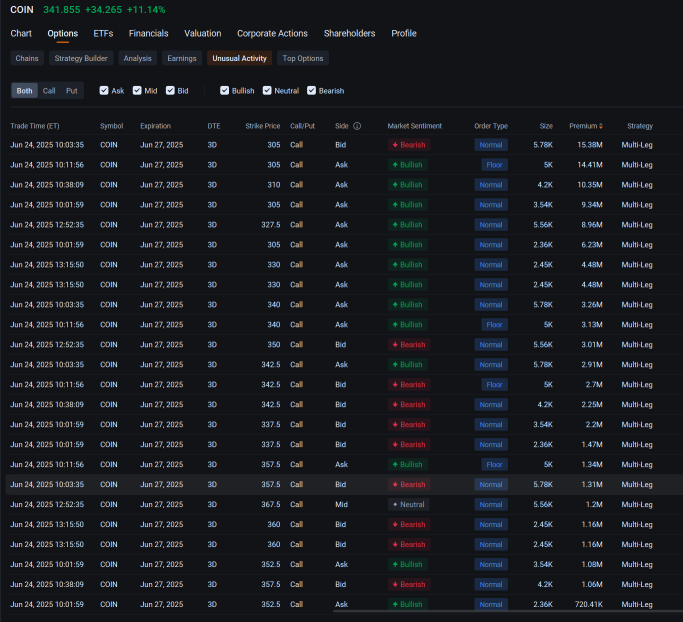Click the 1.2M premium cell
683x622 pixels.
click(x=594, y=504)
